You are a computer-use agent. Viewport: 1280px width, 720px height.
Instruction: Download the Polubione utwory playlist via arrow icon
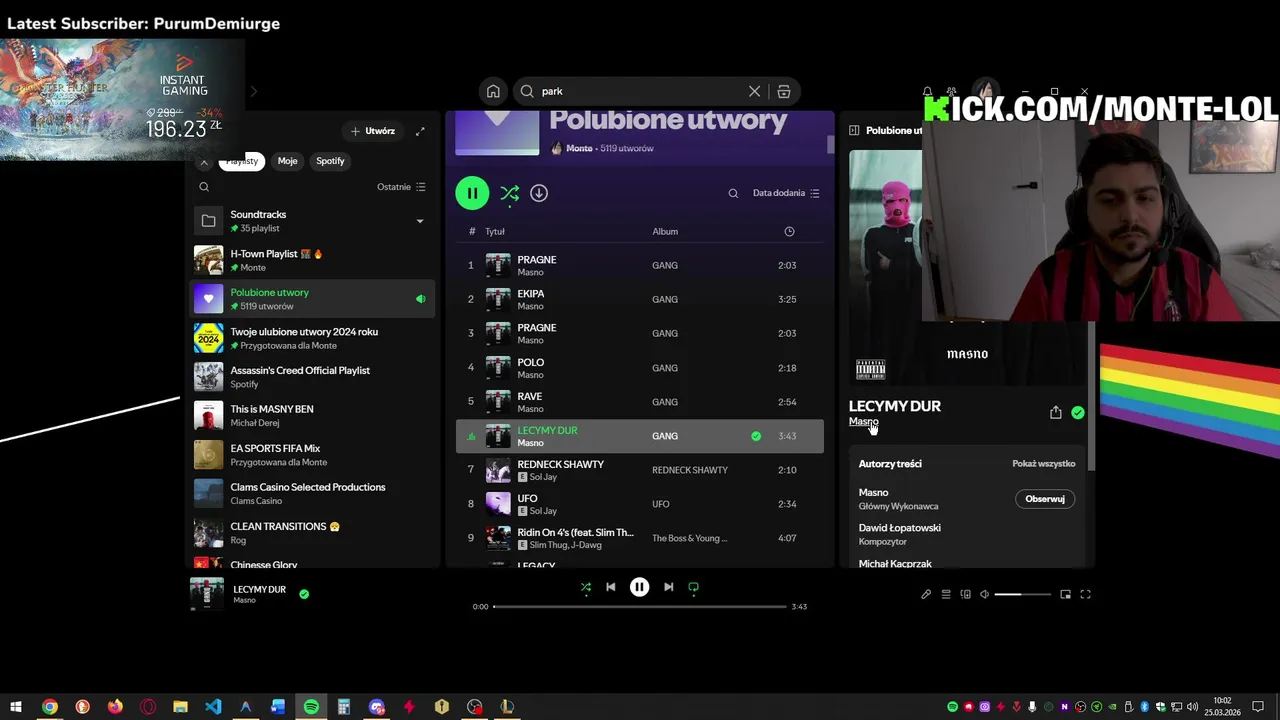[539, 193]
